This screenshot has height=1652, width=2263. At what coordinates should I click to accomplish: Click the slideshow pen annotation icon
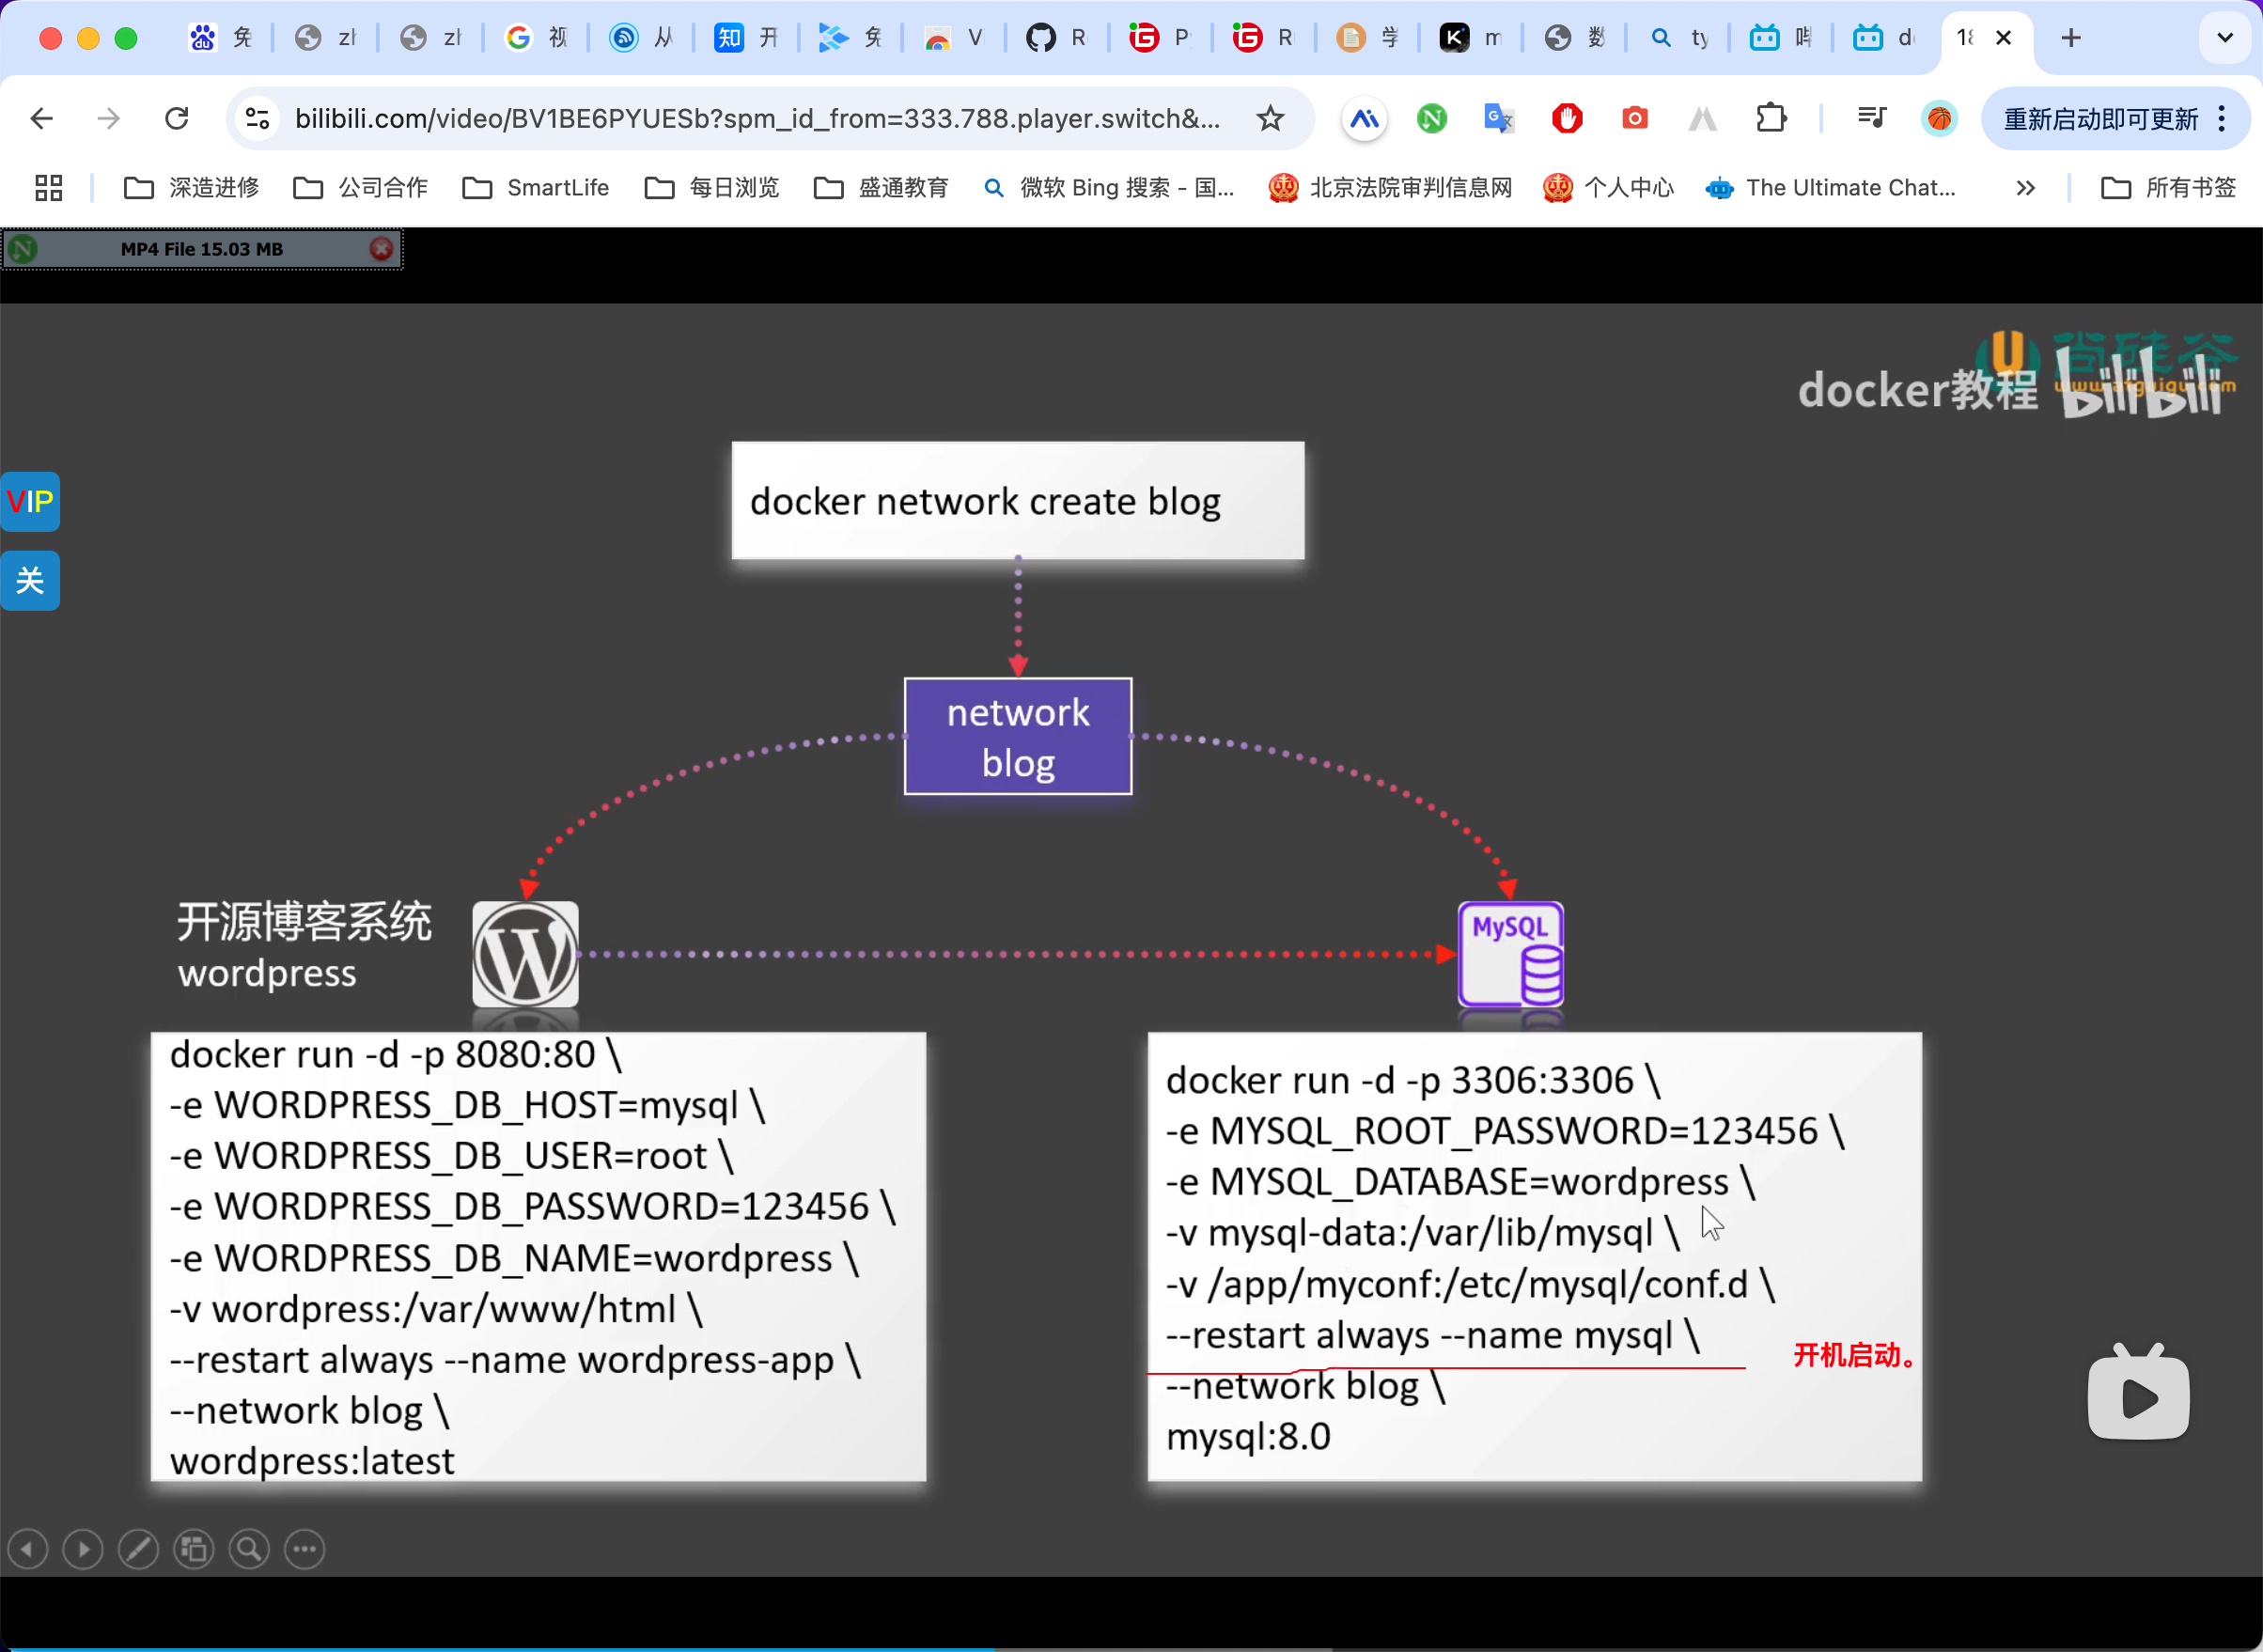tap(138, 1549)
